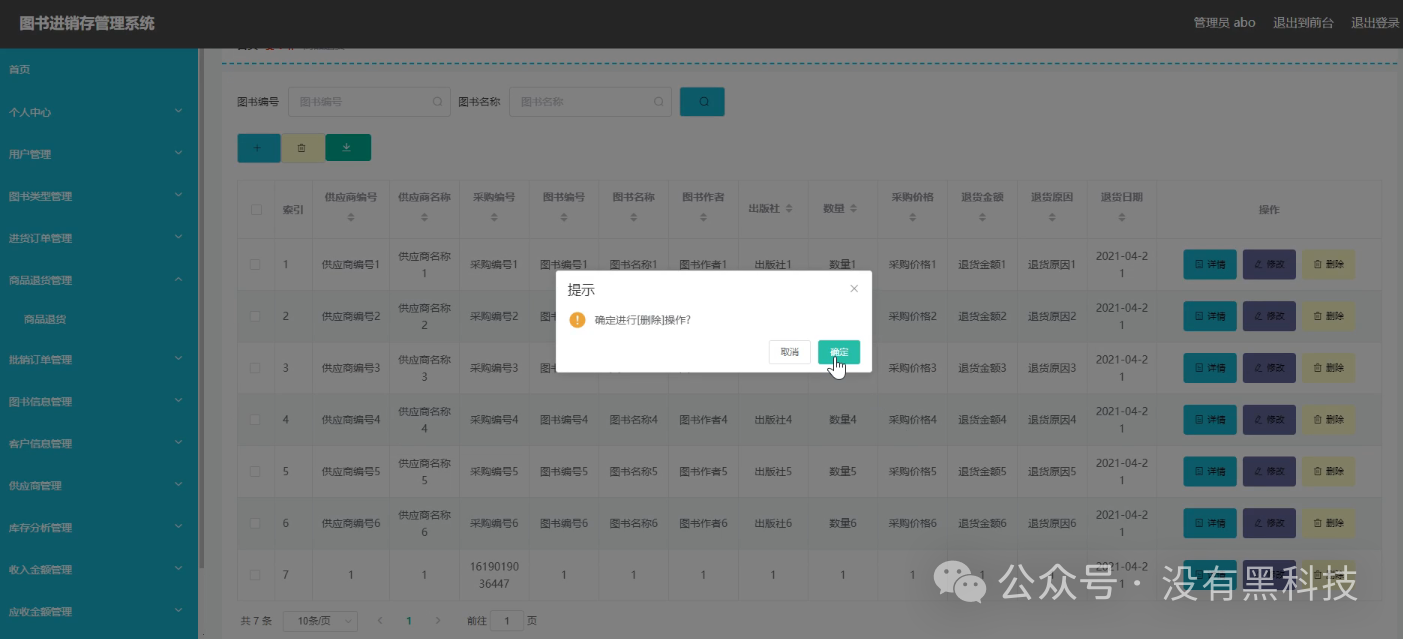
Task: Click 删除 for row 1
Action: click(1328, 264)
